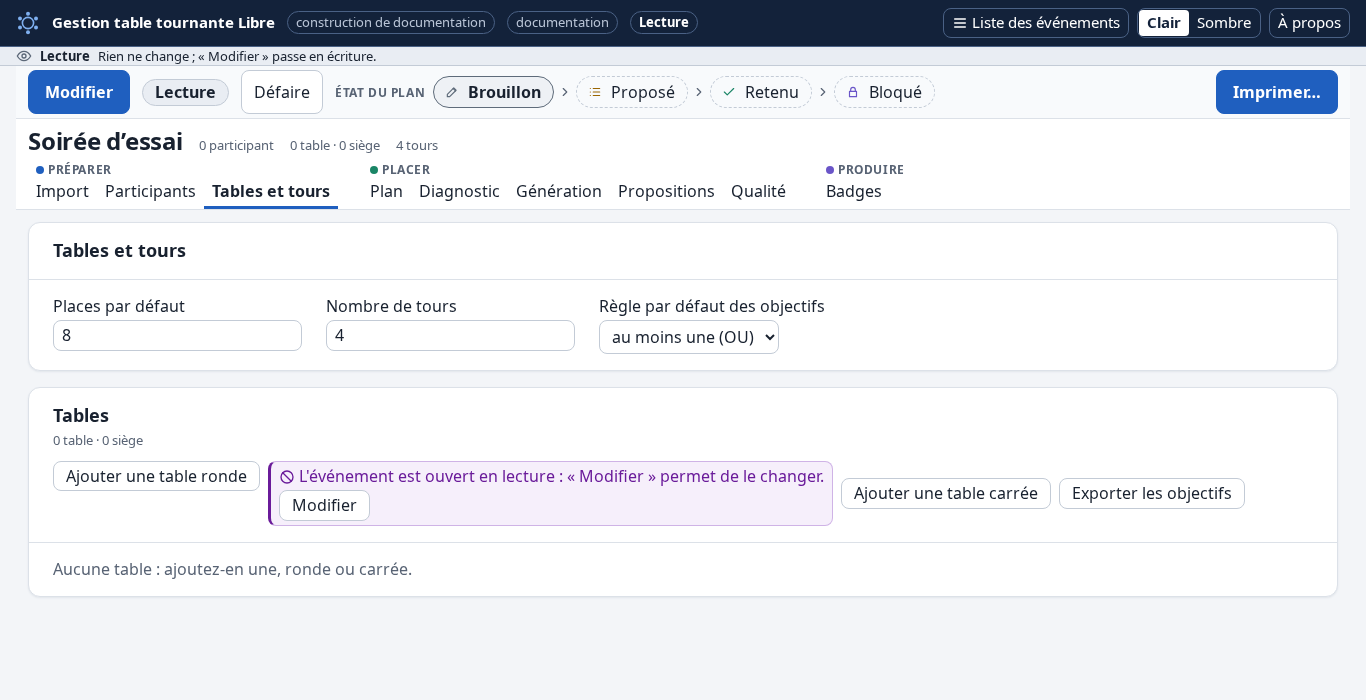Add a round table
This screenshot has width=1366, height=700.
[x=156, y=476]
